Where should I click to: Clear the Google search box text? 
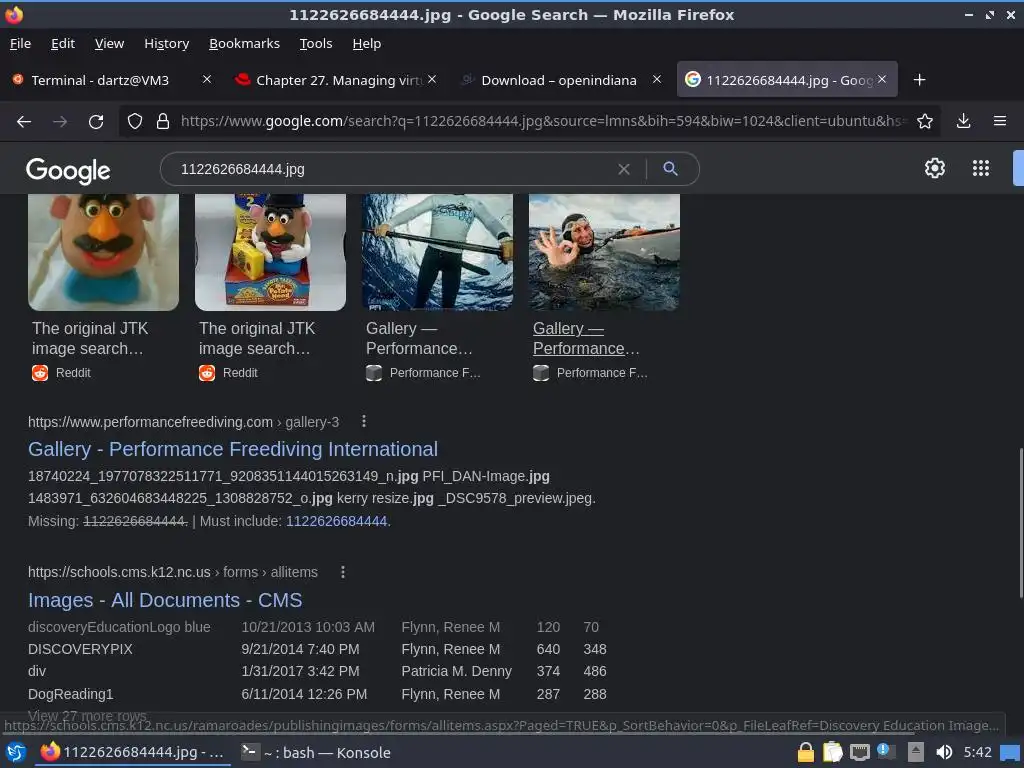[x=624, y=169]
